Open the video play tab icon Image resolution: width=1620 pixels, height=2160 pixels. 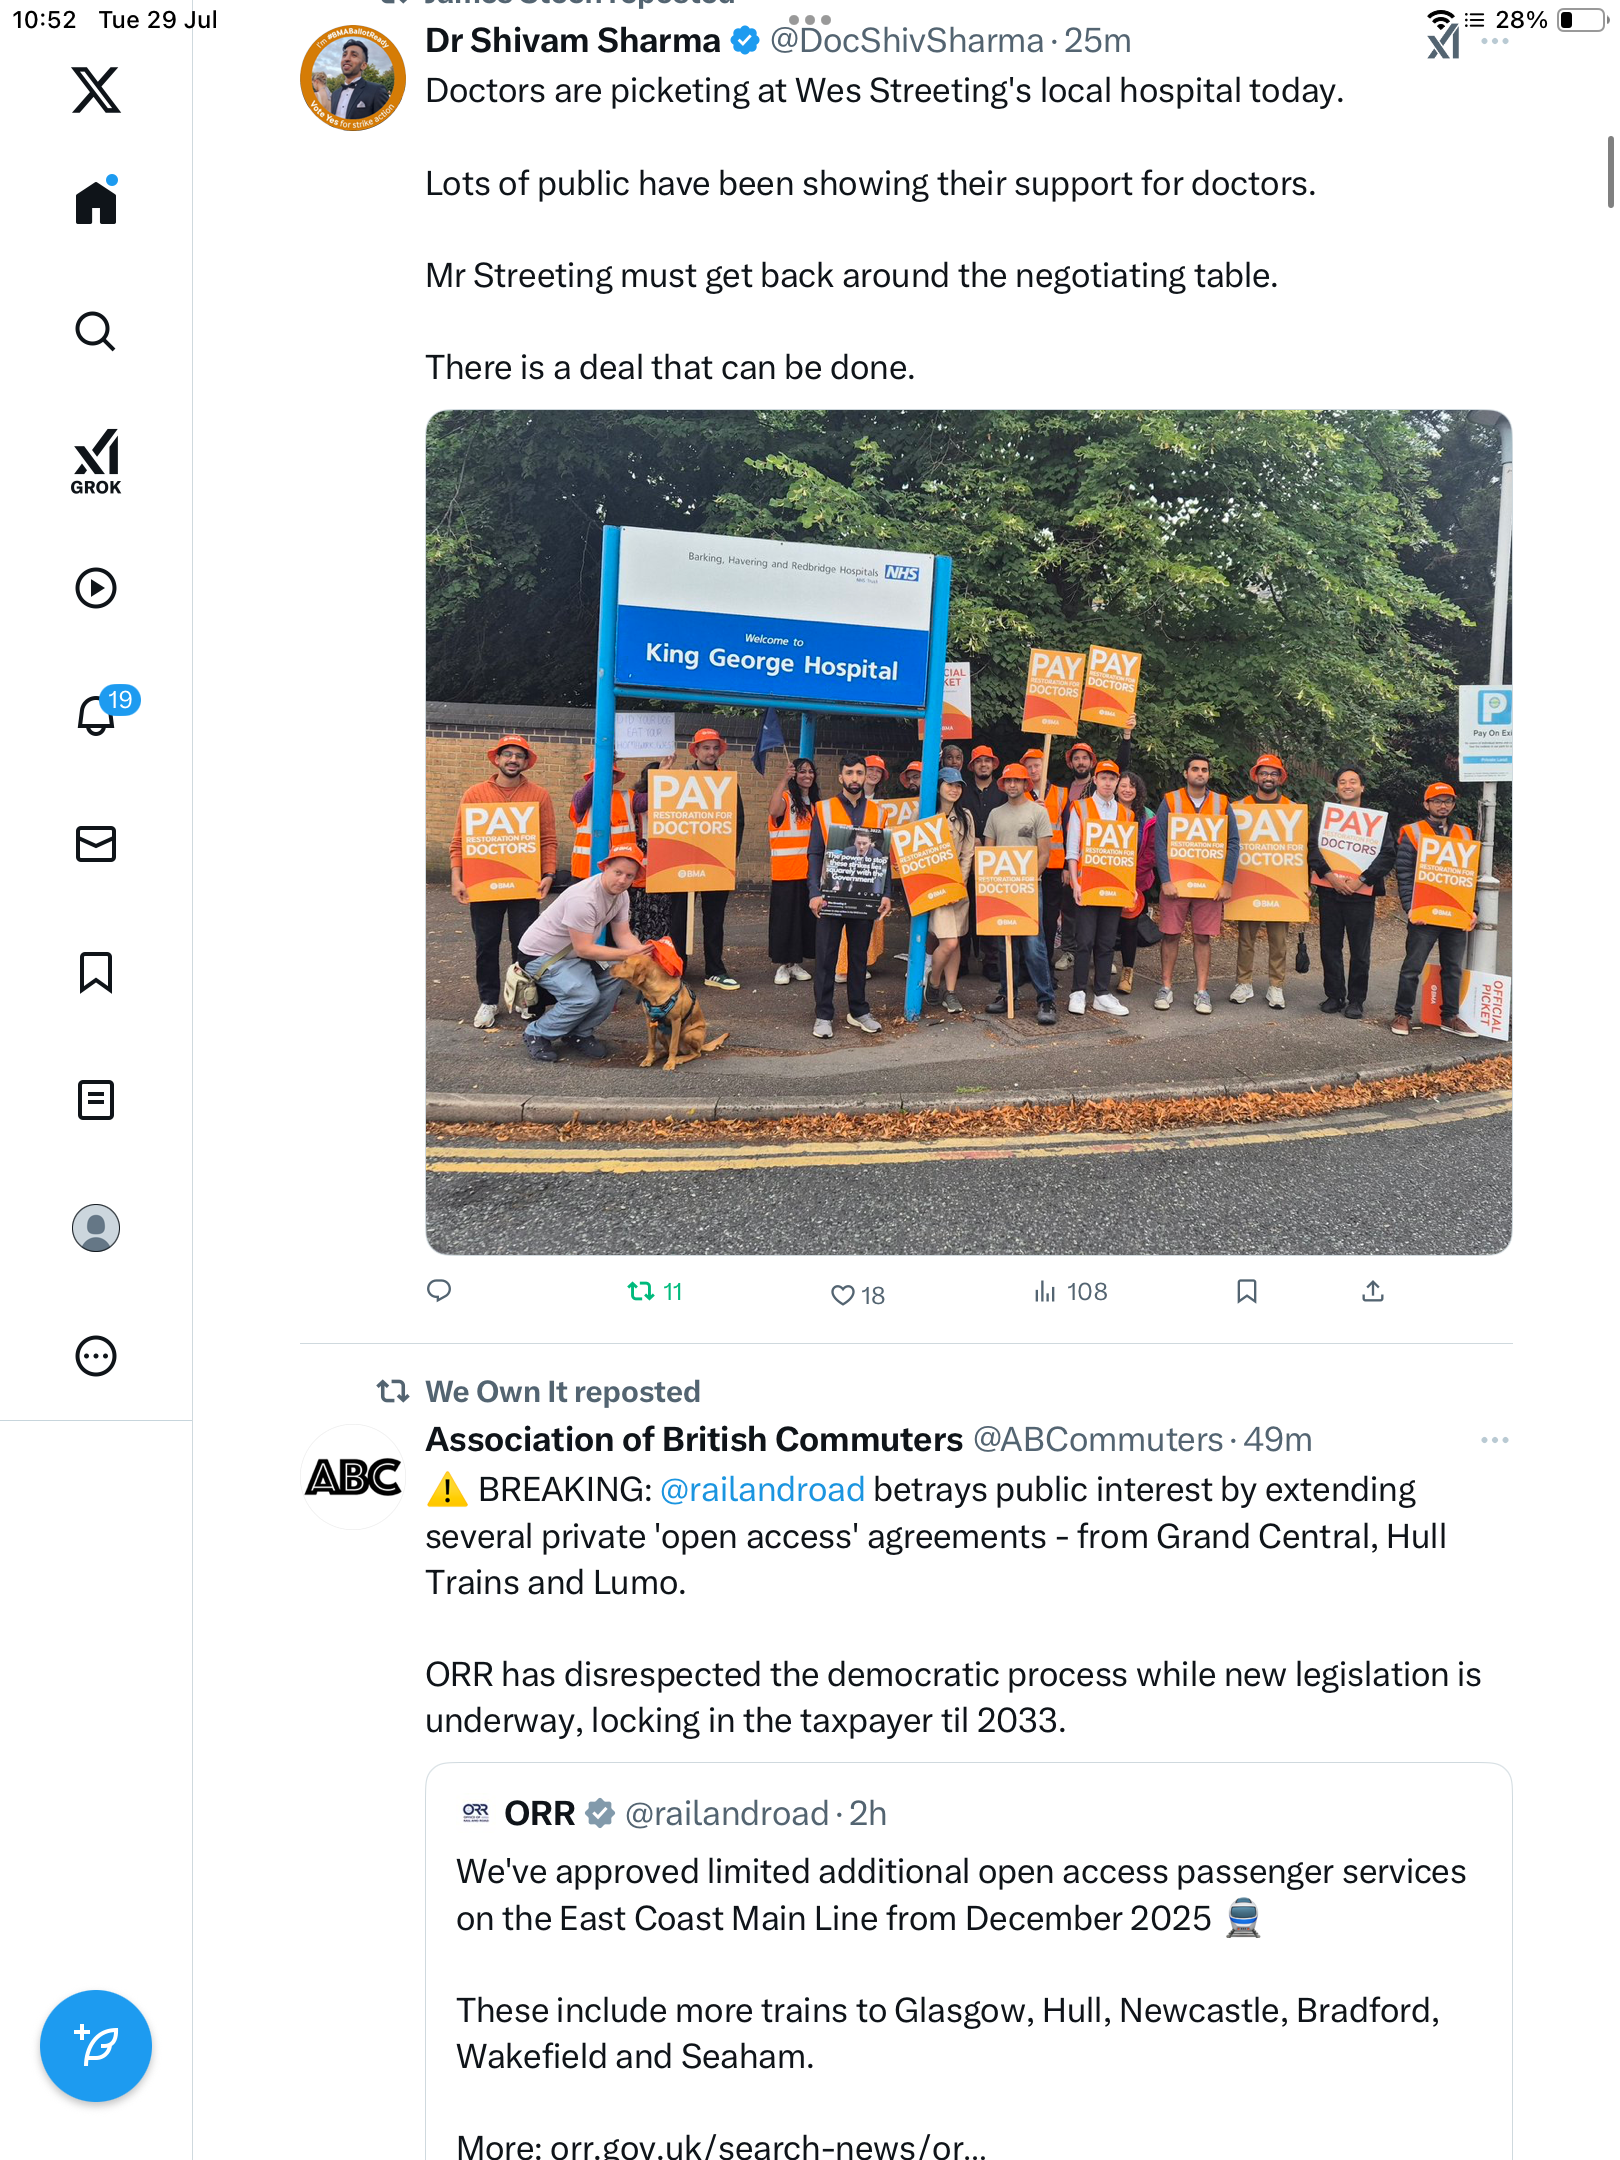[x=96, y=588]
